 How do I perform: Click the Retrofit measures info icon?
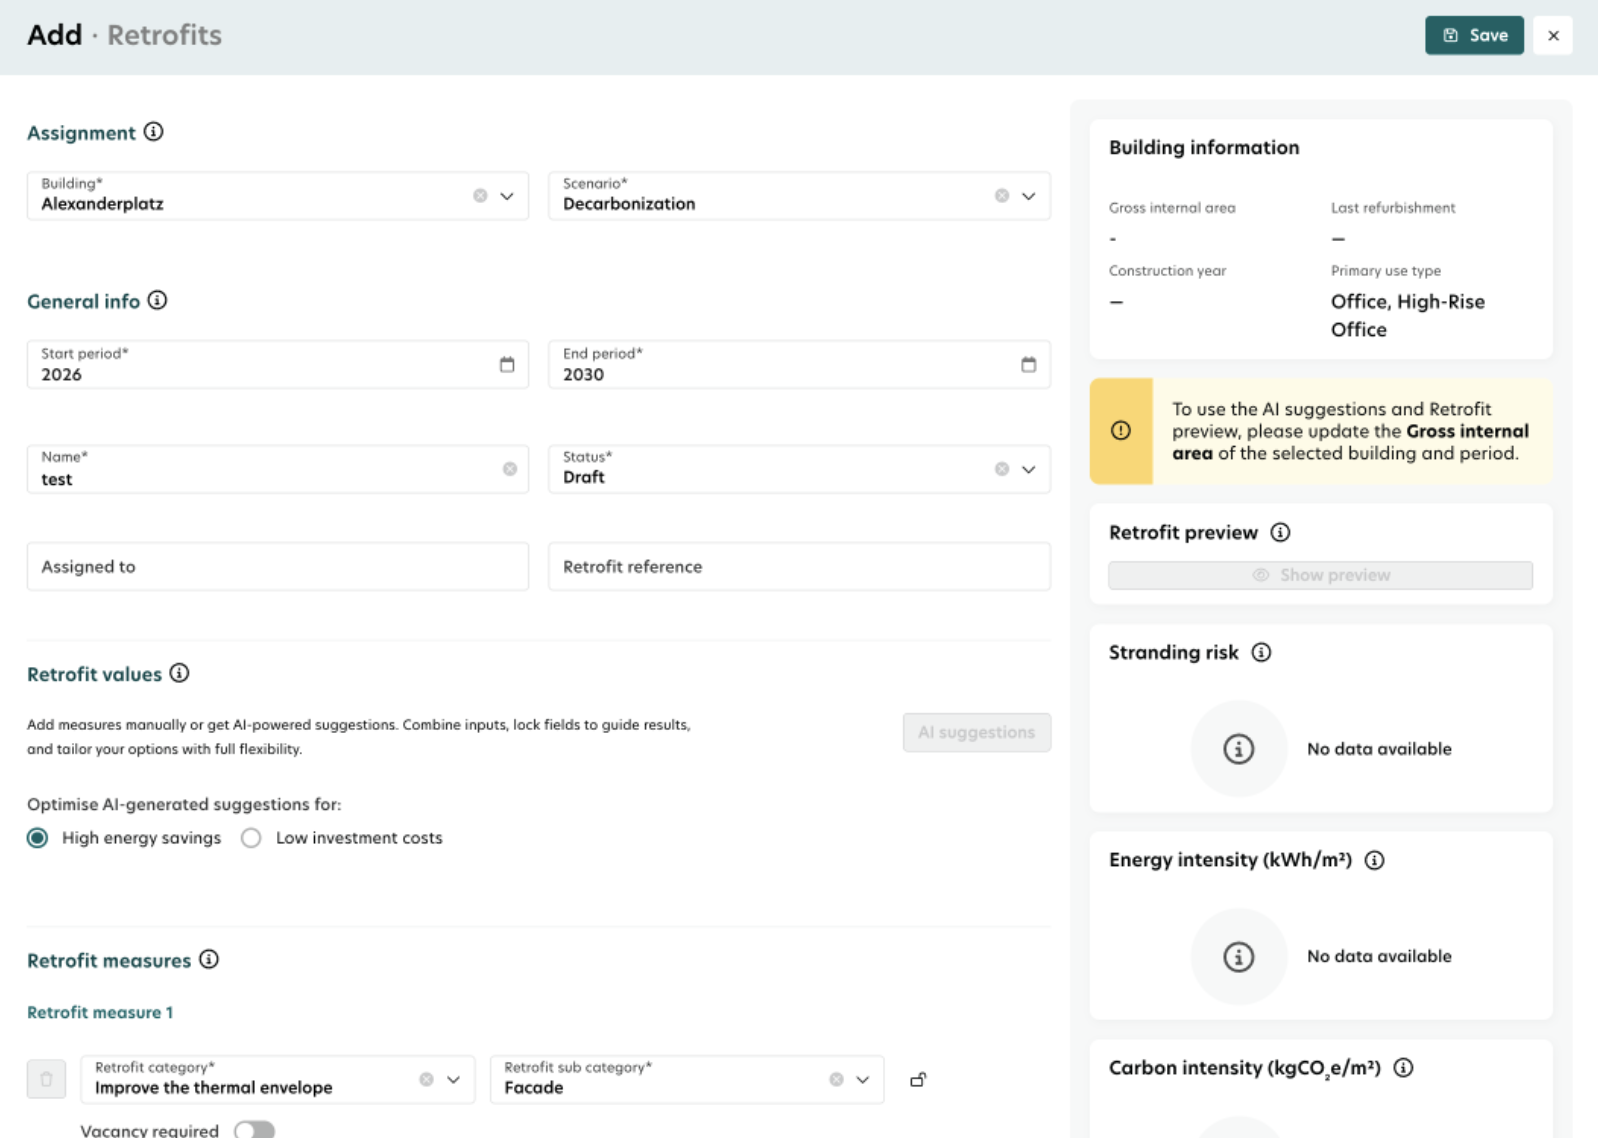209,959
